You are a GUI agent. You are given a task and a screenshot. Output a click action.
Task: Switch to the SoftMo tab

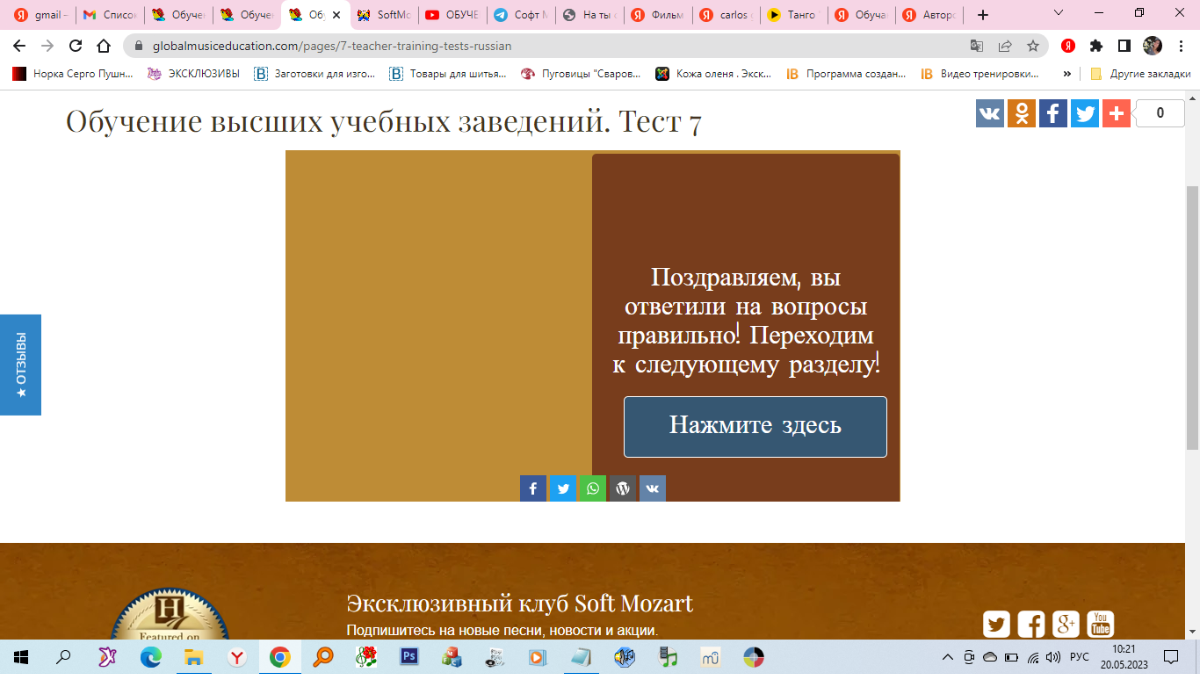pos(385,15)
